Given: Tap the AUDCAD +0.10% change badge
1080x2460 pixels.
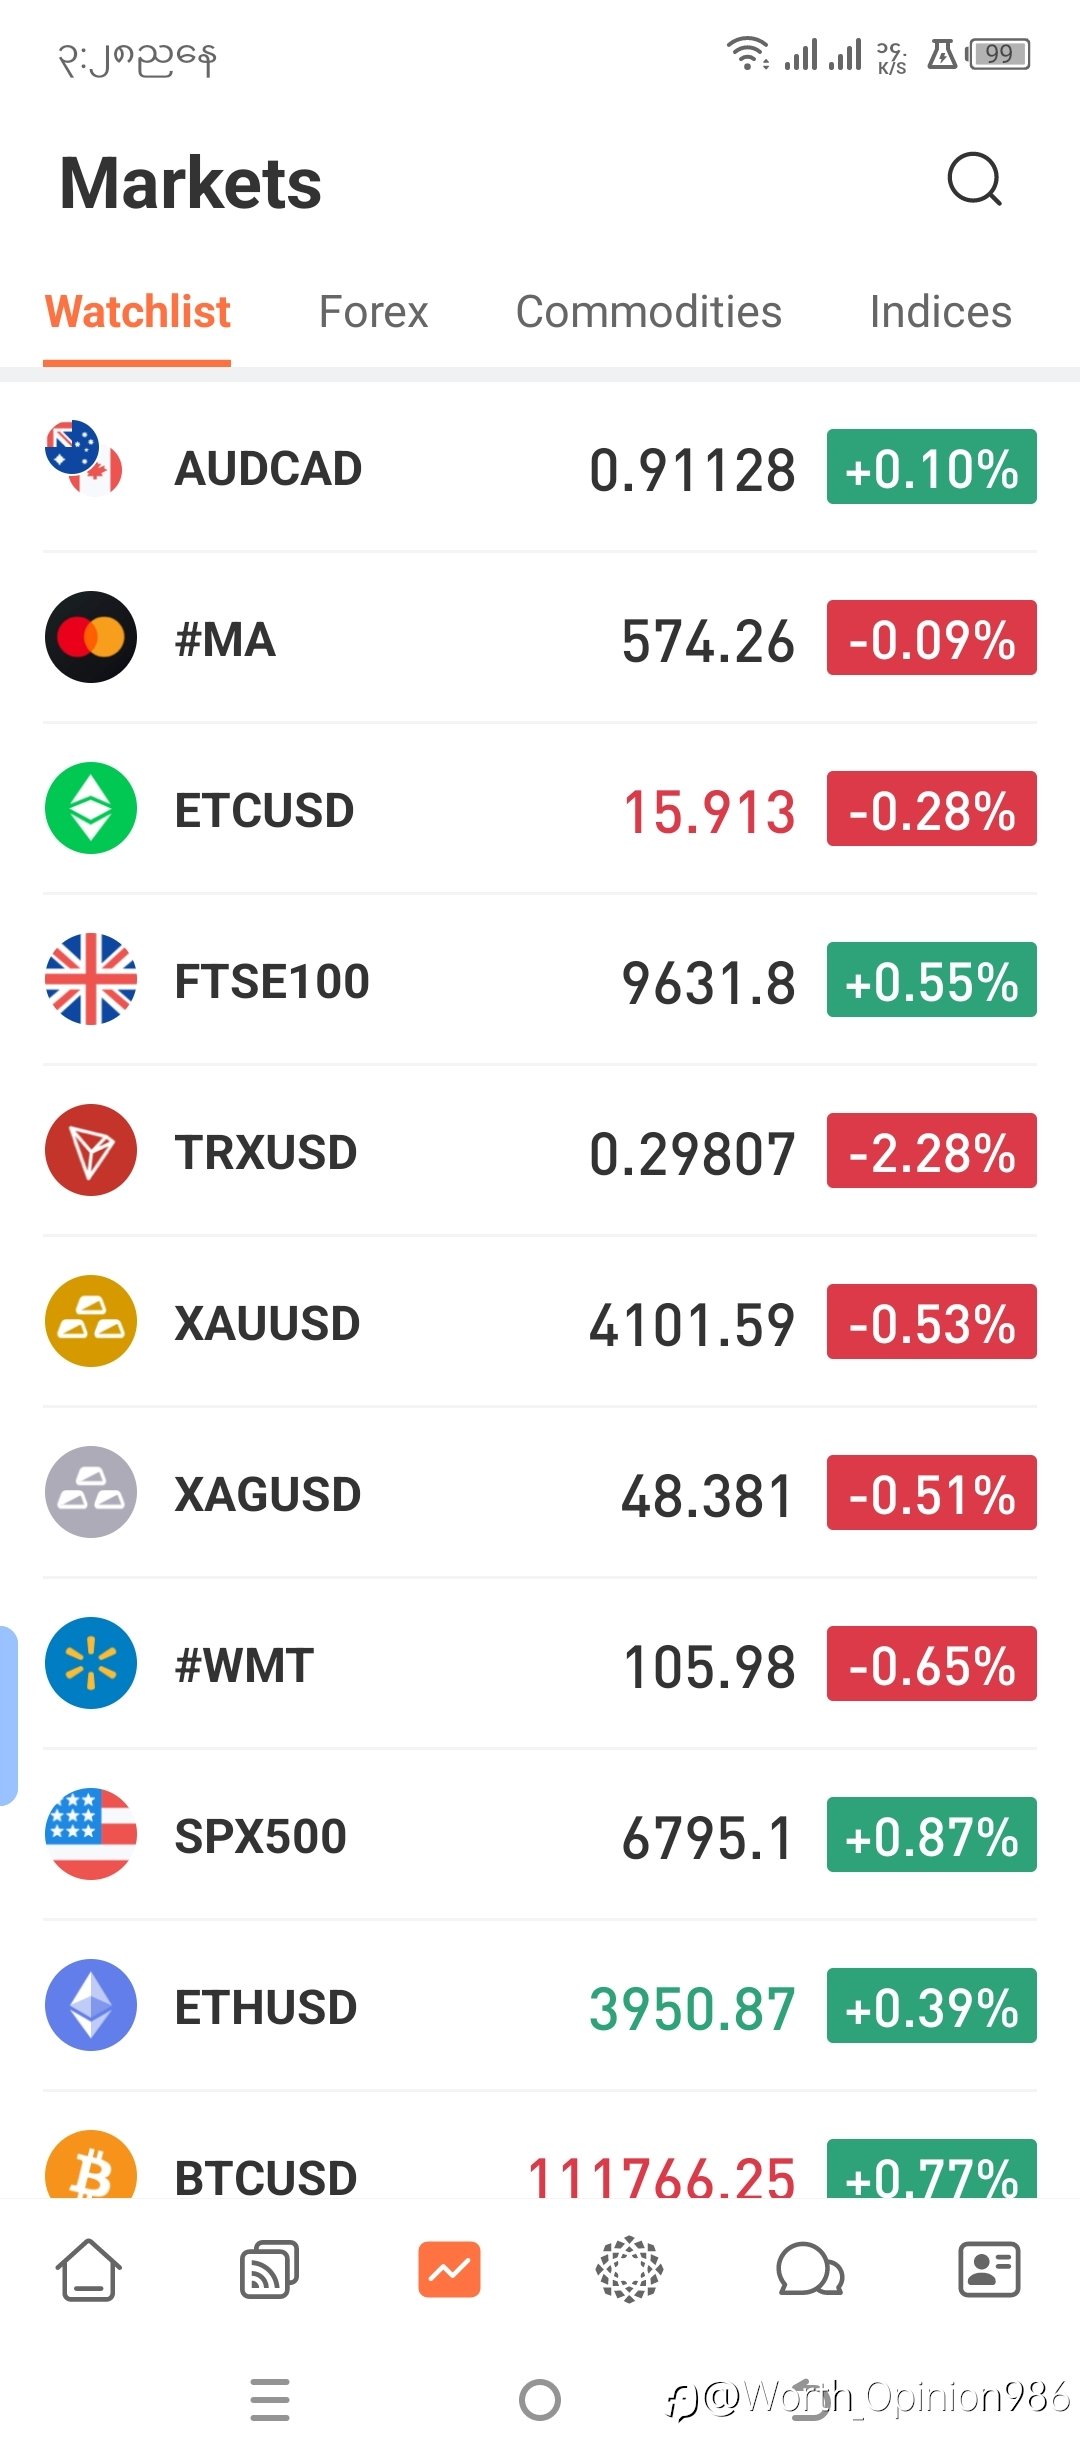Looking at the screenshot, I should tap(931, 467).
